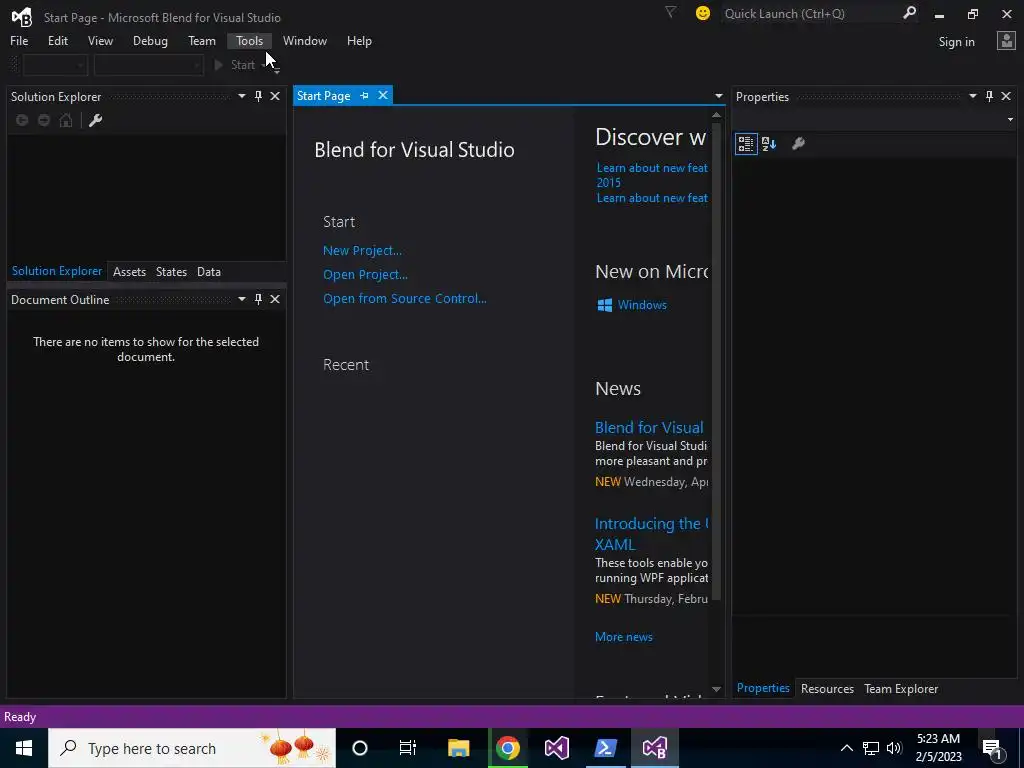Open PowerShell from the taskbar
Screen dimensions: 1024x768
(605, 748)
